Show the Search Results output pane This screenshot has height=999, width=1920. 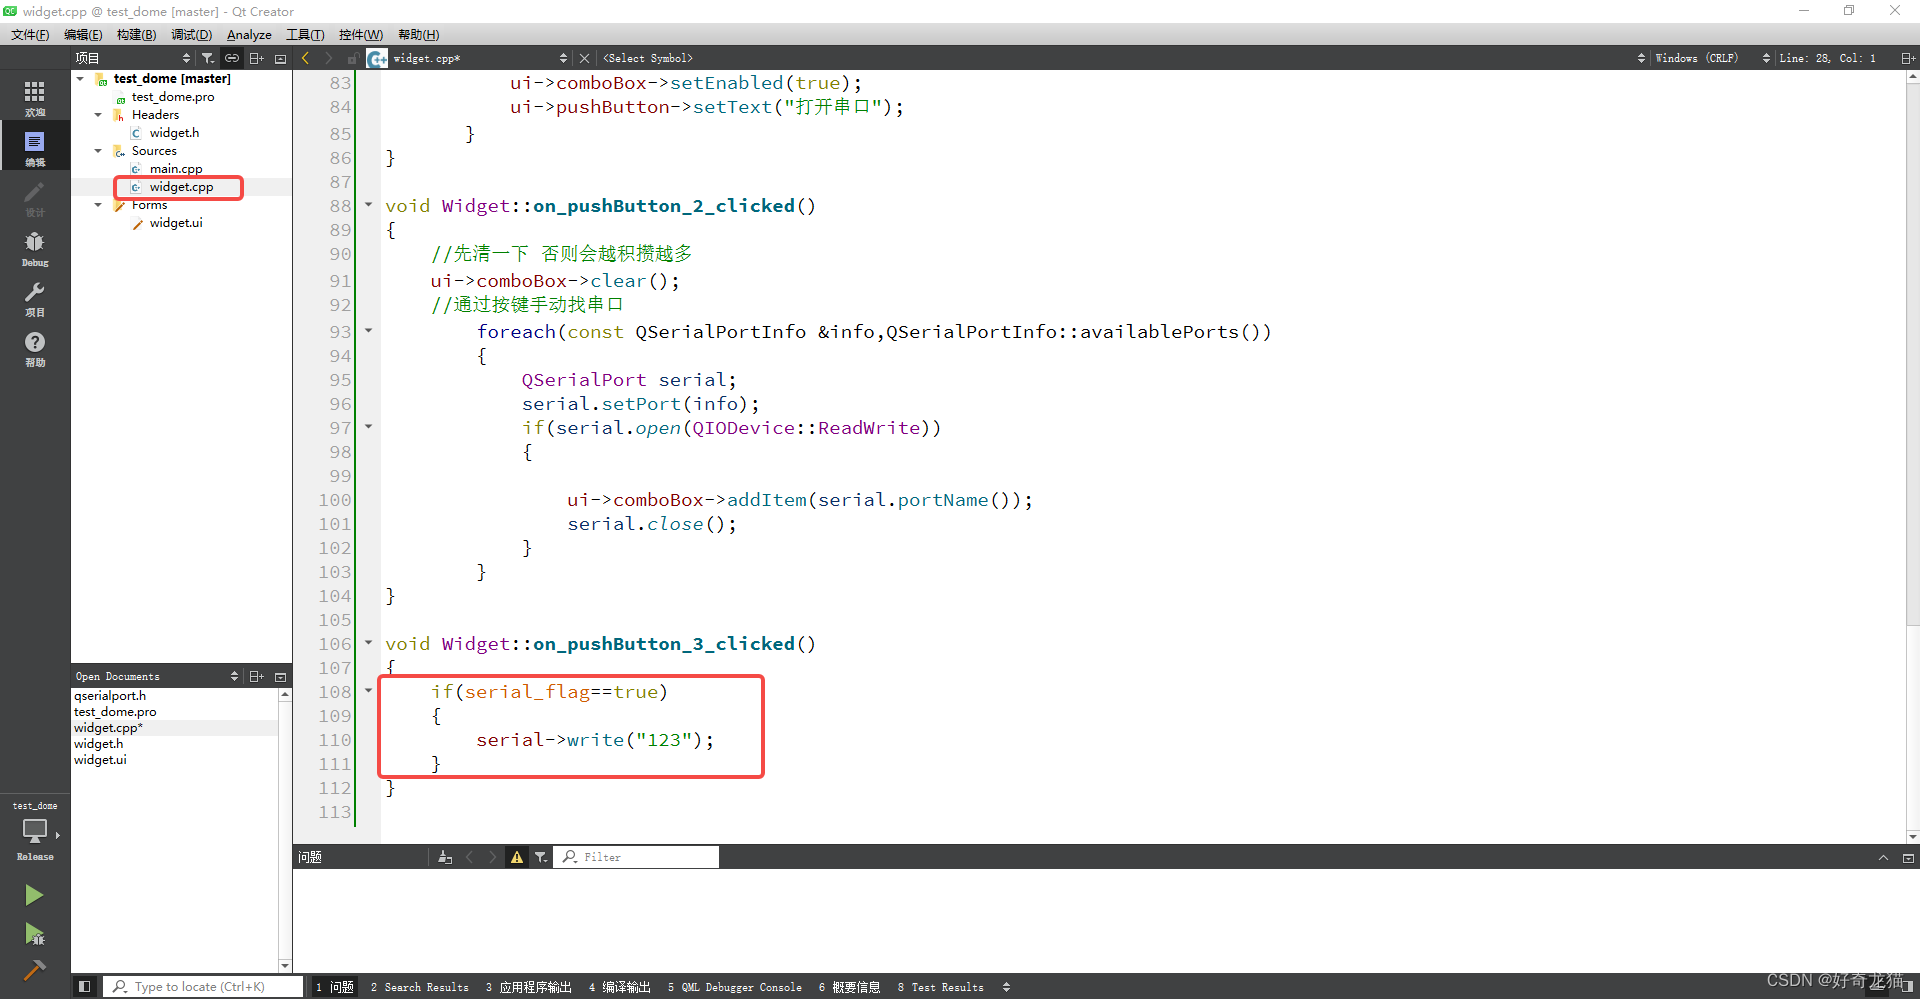click(x=420, y=987)
